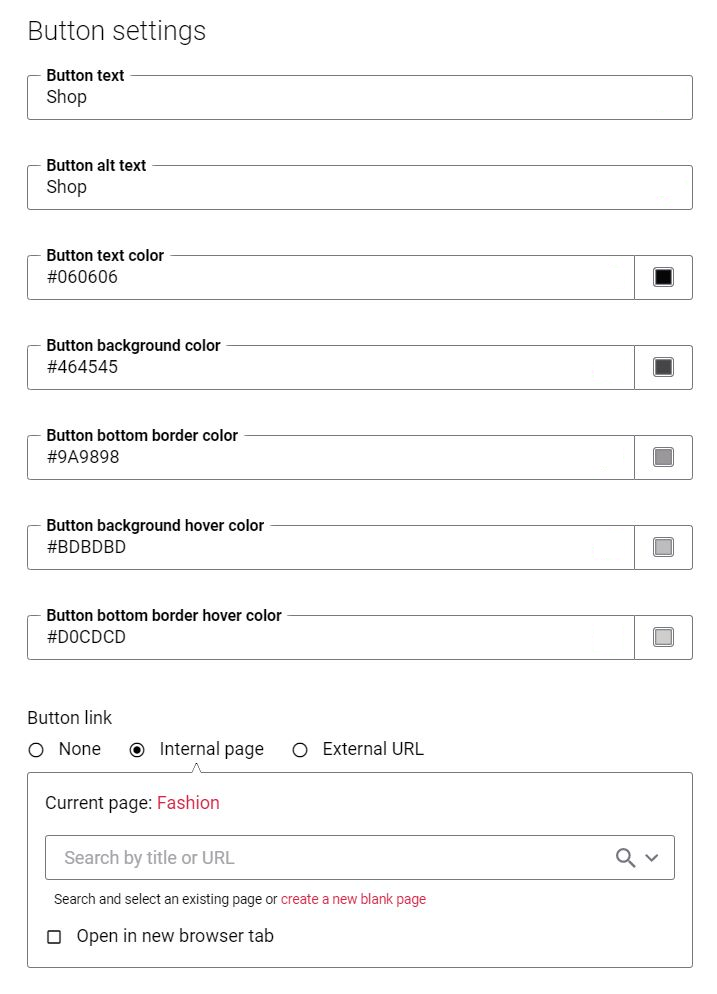
Task: Expand the page search dropdown chevron
Action: (652, 858)
